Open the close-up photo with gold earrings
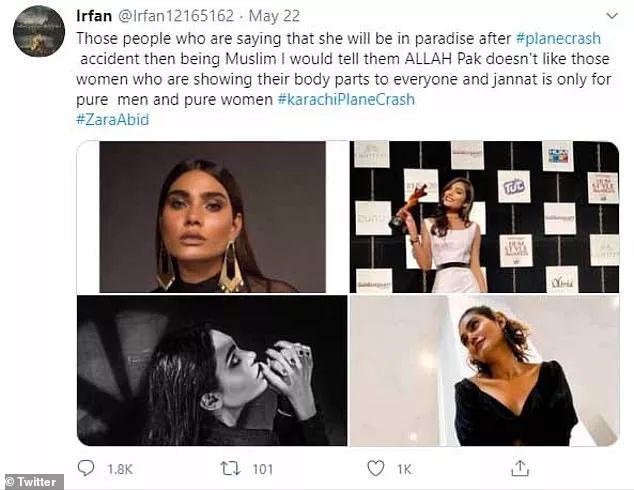This screenshot has width=634, height=490. [213, 217]
